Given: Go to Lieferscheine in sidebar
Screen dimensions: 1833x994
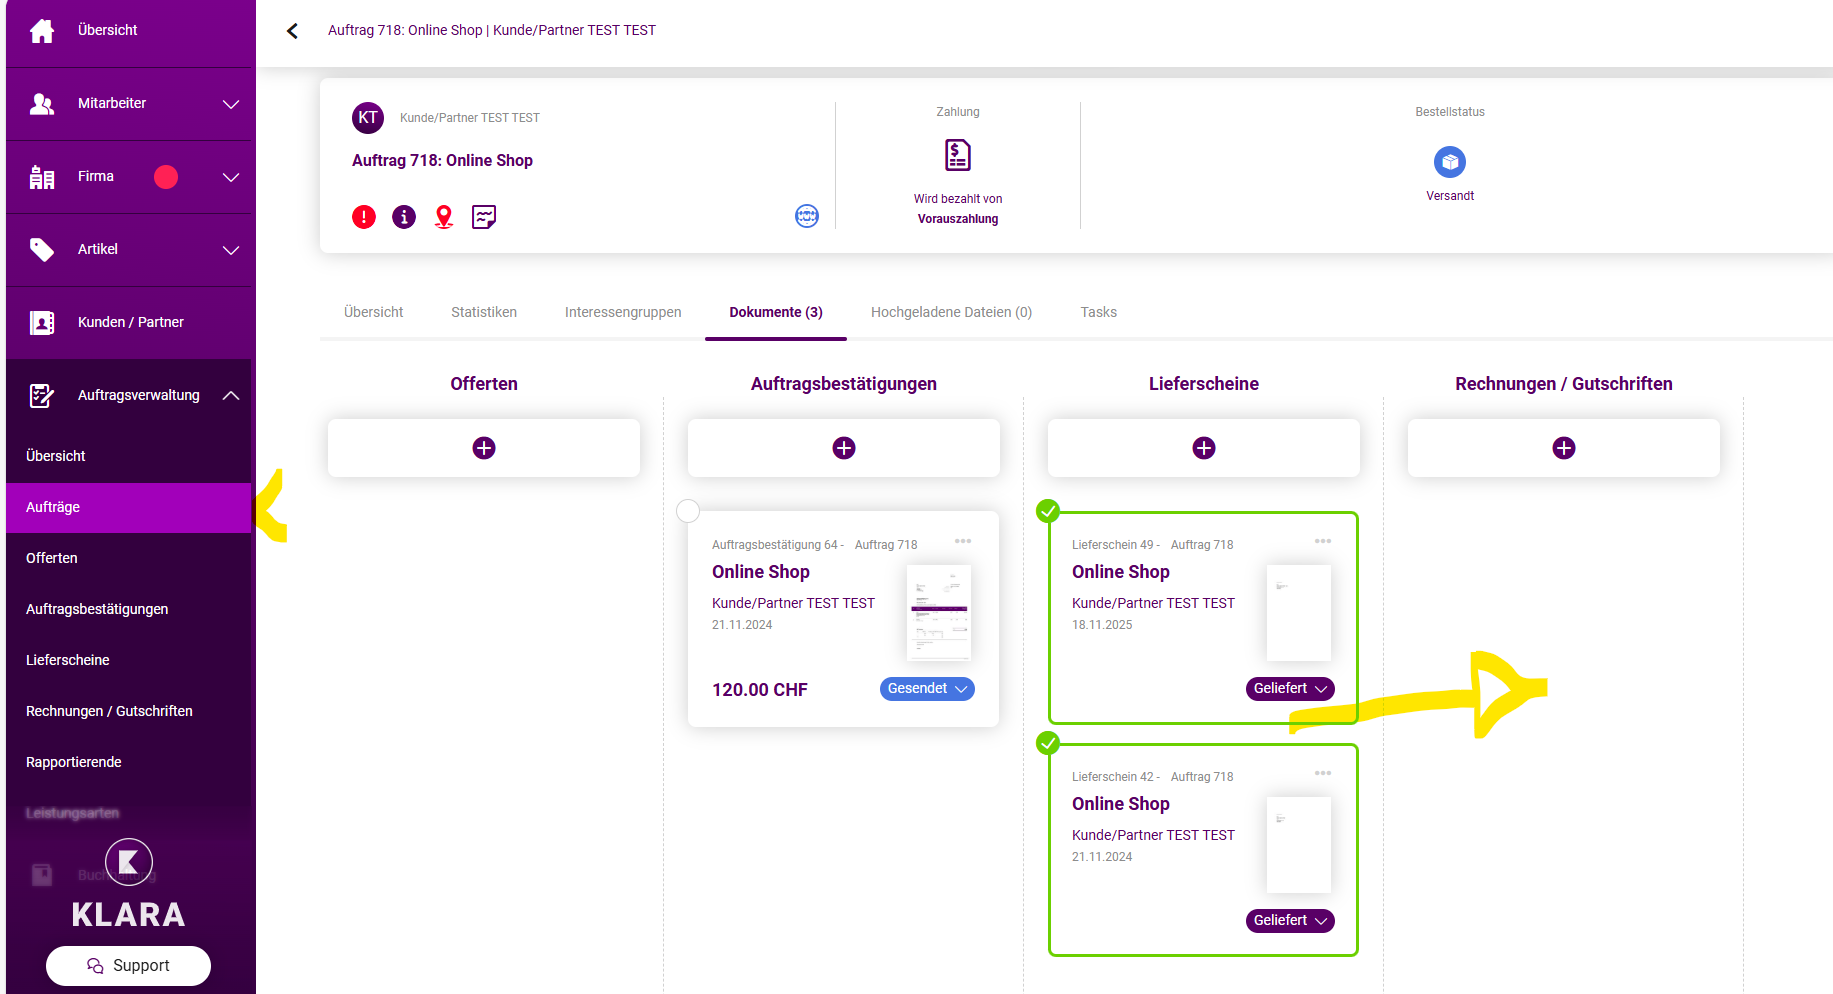Looking at the screenshot, I should point(68,660).
